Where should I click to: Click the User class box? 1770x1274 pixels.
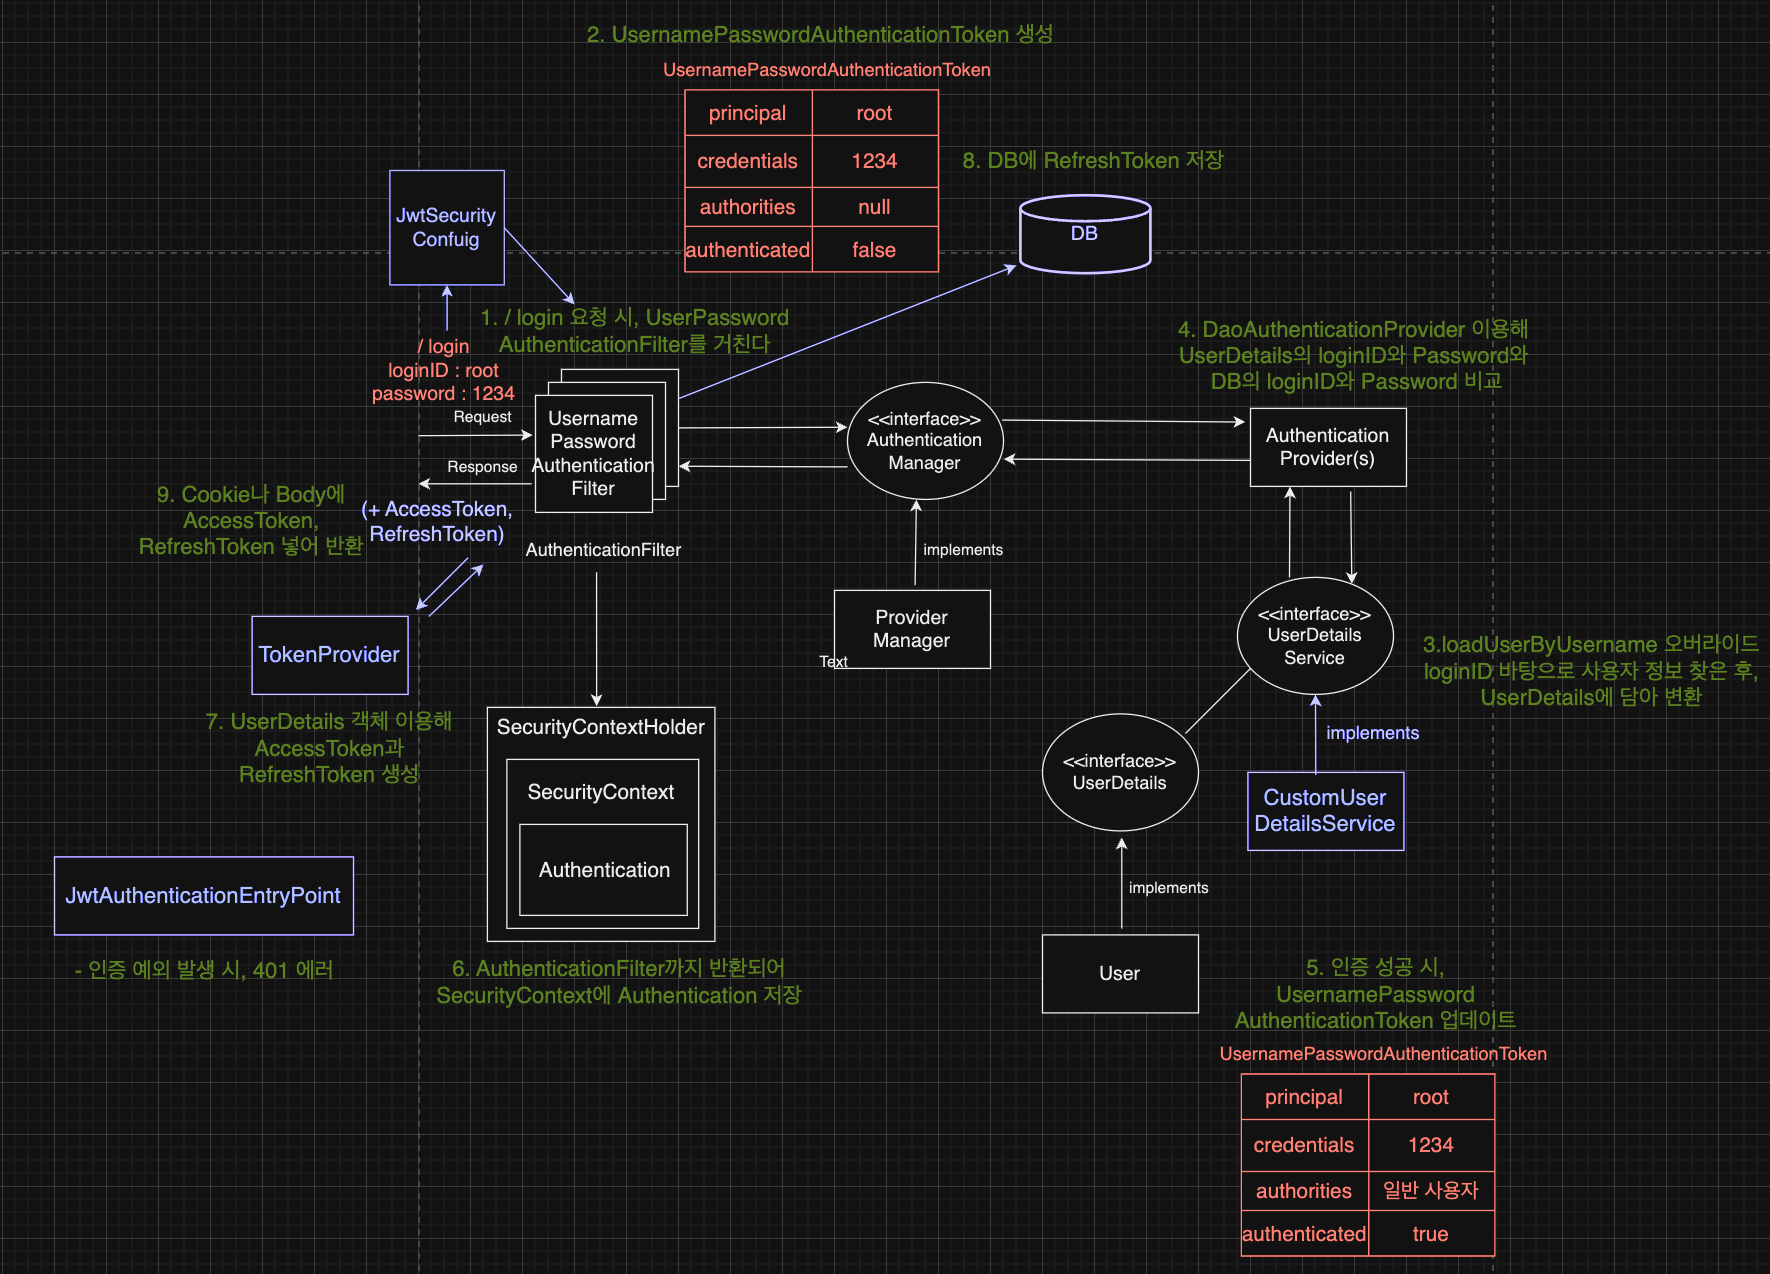[1119, 973]
